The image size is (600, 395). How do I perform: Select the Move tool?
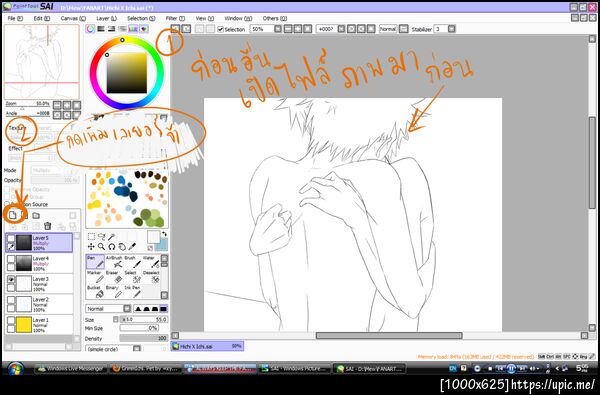91,246
